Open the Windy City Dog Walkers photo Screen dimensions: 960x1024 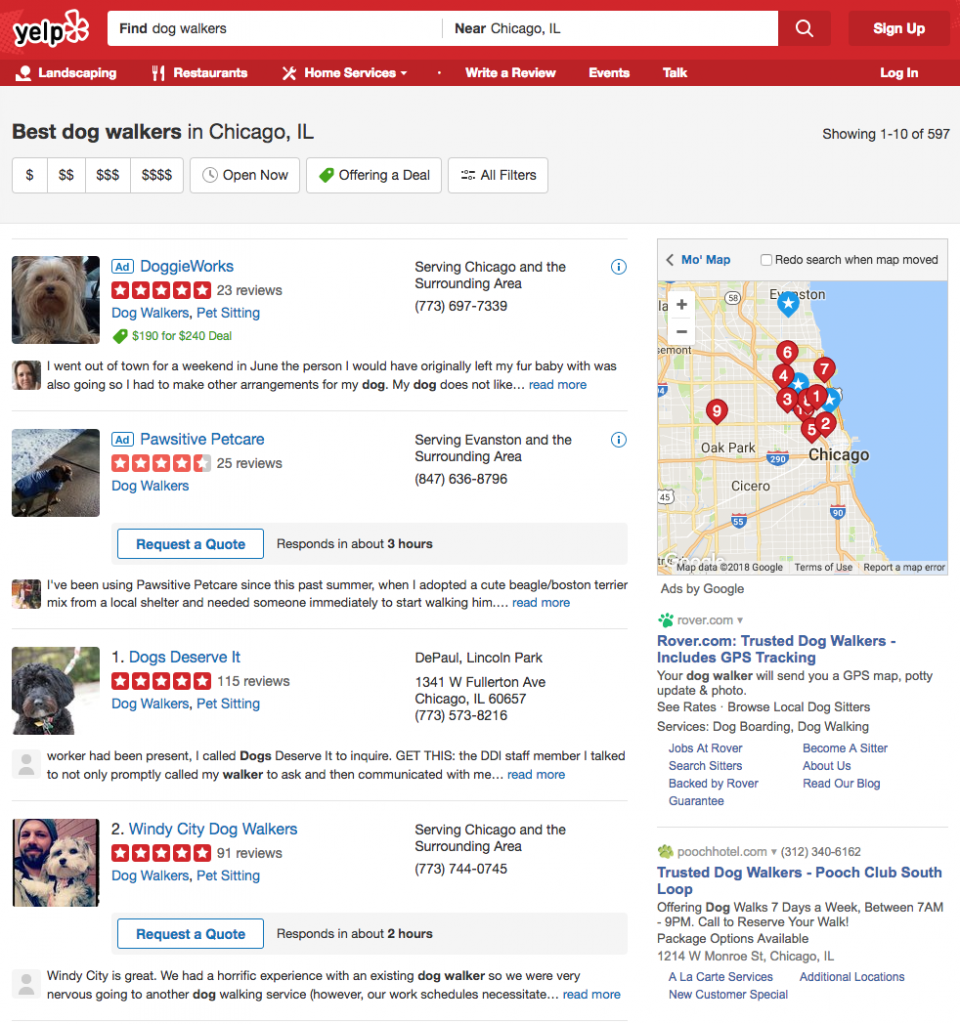click(56, 863)
